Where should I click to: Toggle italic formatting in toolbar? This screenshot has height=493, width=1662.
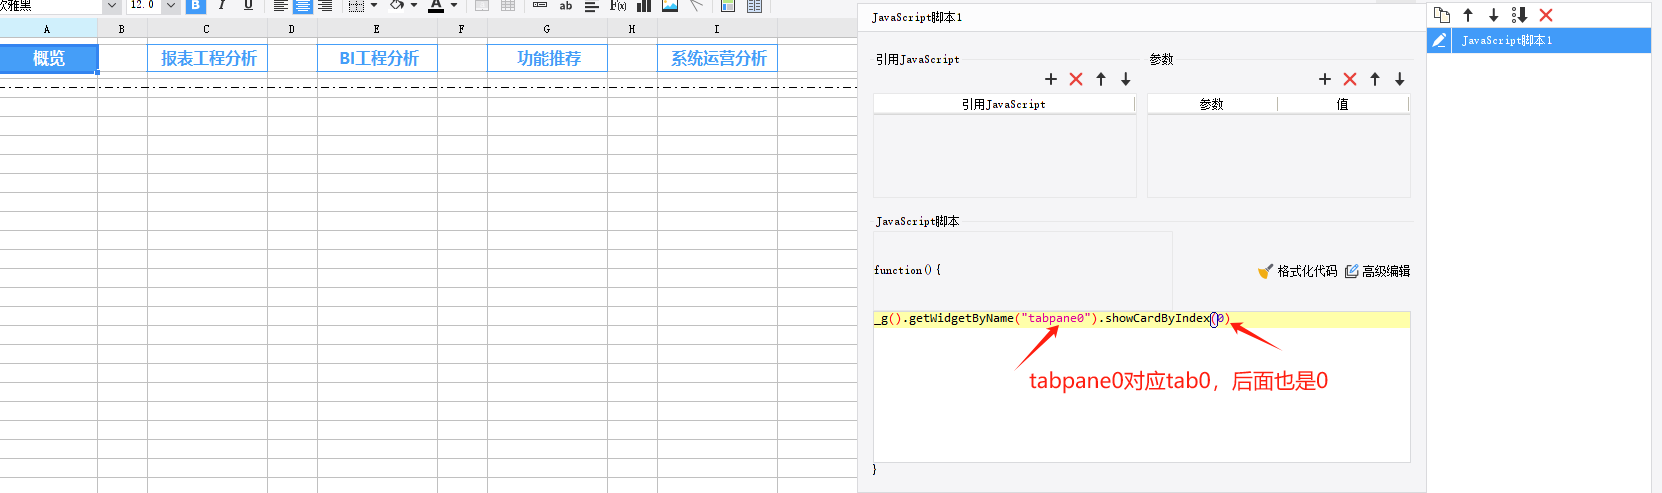point(221,5)
